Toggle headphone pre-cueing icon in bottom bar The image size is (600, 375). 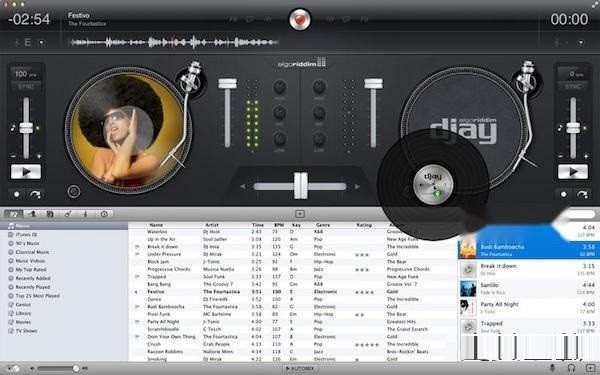(x=571, y=368)
